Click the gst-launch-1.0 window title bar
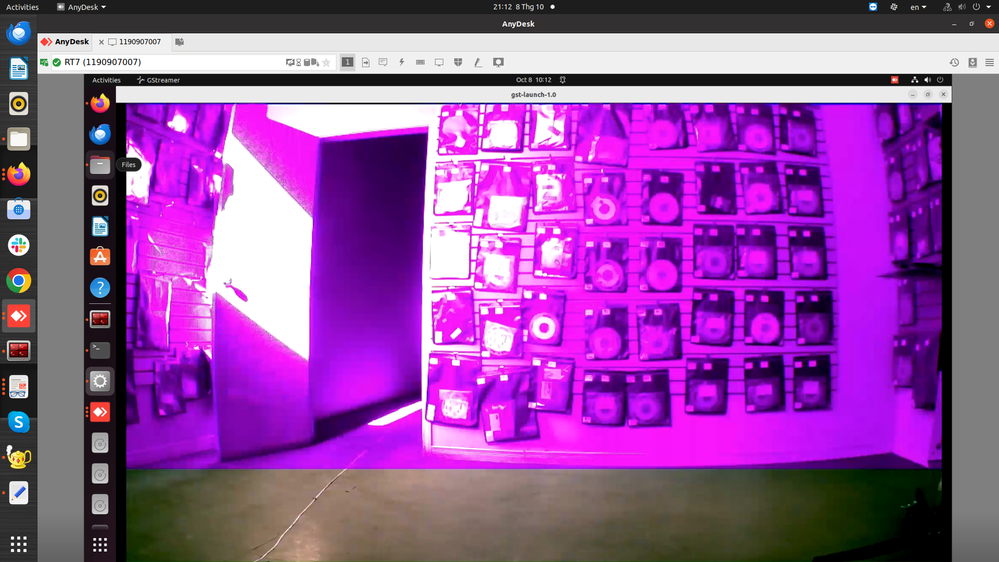999x562 pixels. pos(533,94)
